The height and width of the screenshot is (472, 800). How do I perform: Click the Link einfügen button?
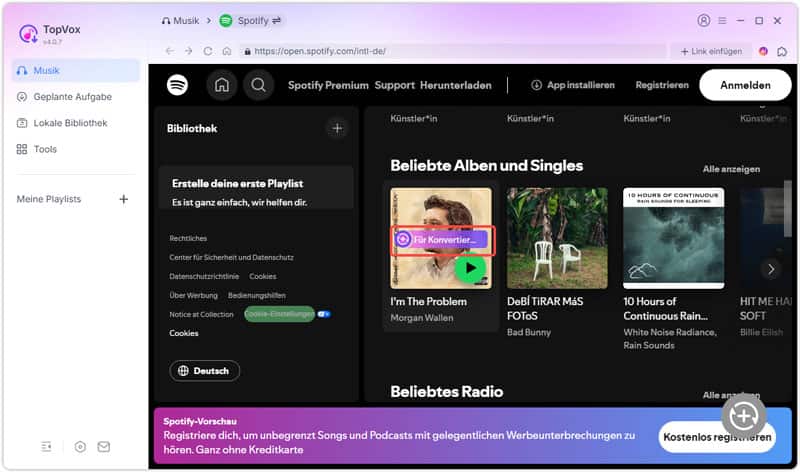tap(711, 51)
